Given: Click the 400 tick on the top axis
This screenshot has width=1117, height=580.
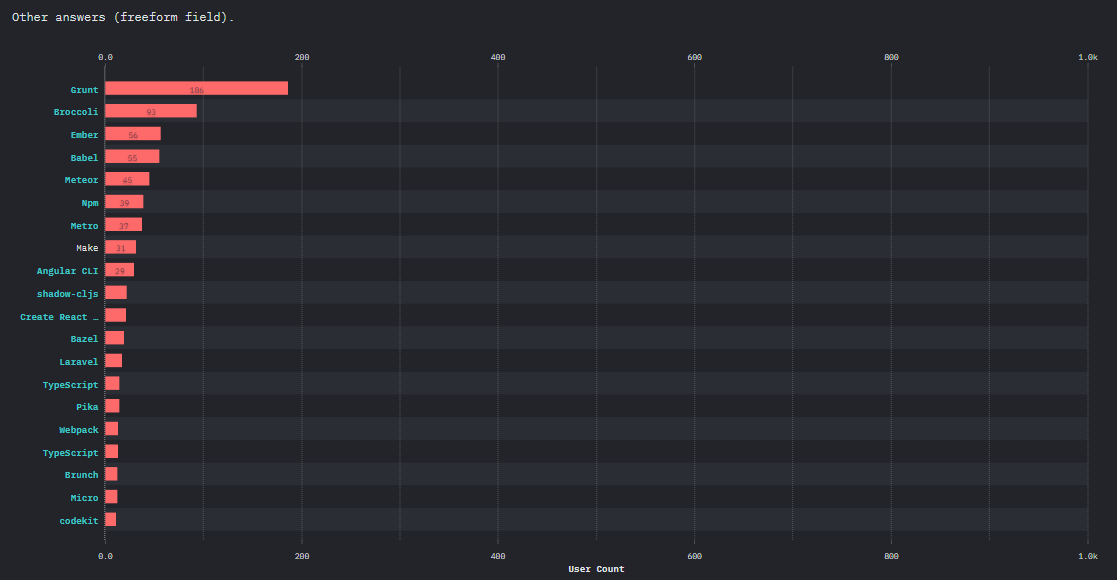Looking at the screenshot, I should click(498, 57).
